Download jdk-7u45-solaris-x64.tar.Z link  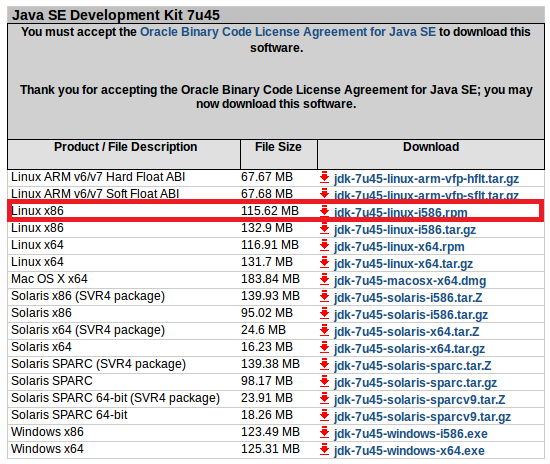tap(407, 332)
